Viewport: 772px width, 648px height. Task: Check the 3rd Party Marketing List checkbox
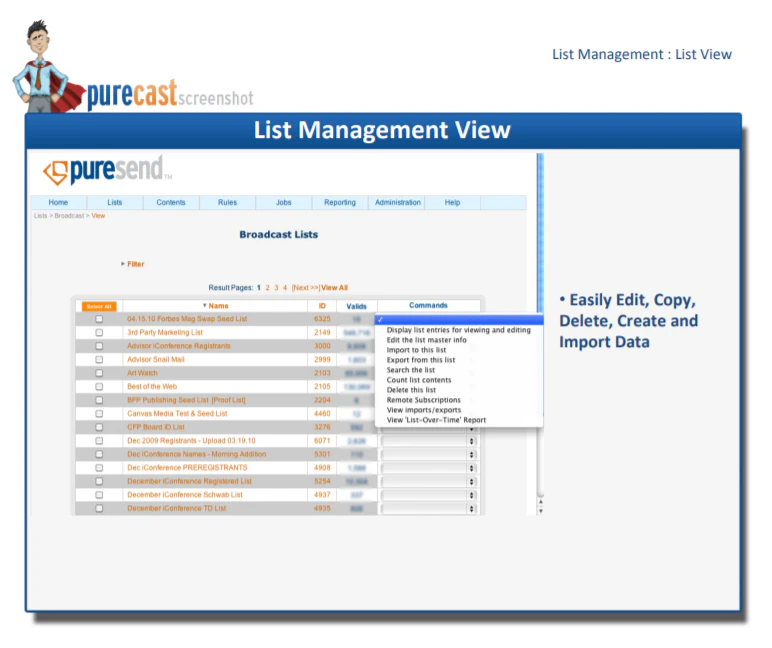coord(99,332)
